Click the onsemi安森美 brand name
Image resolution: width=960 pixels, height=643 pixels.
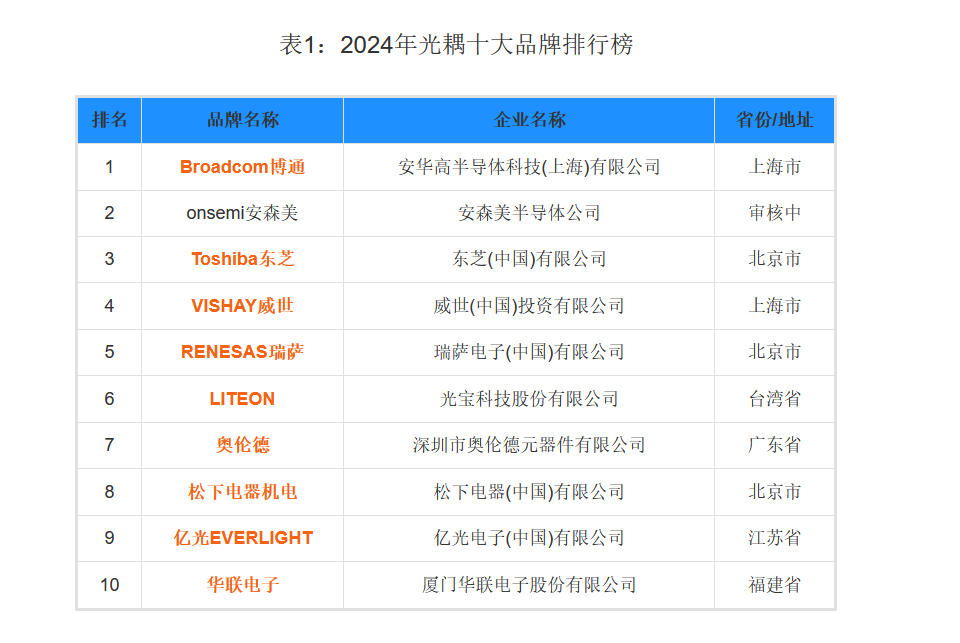tap(242, 213)
